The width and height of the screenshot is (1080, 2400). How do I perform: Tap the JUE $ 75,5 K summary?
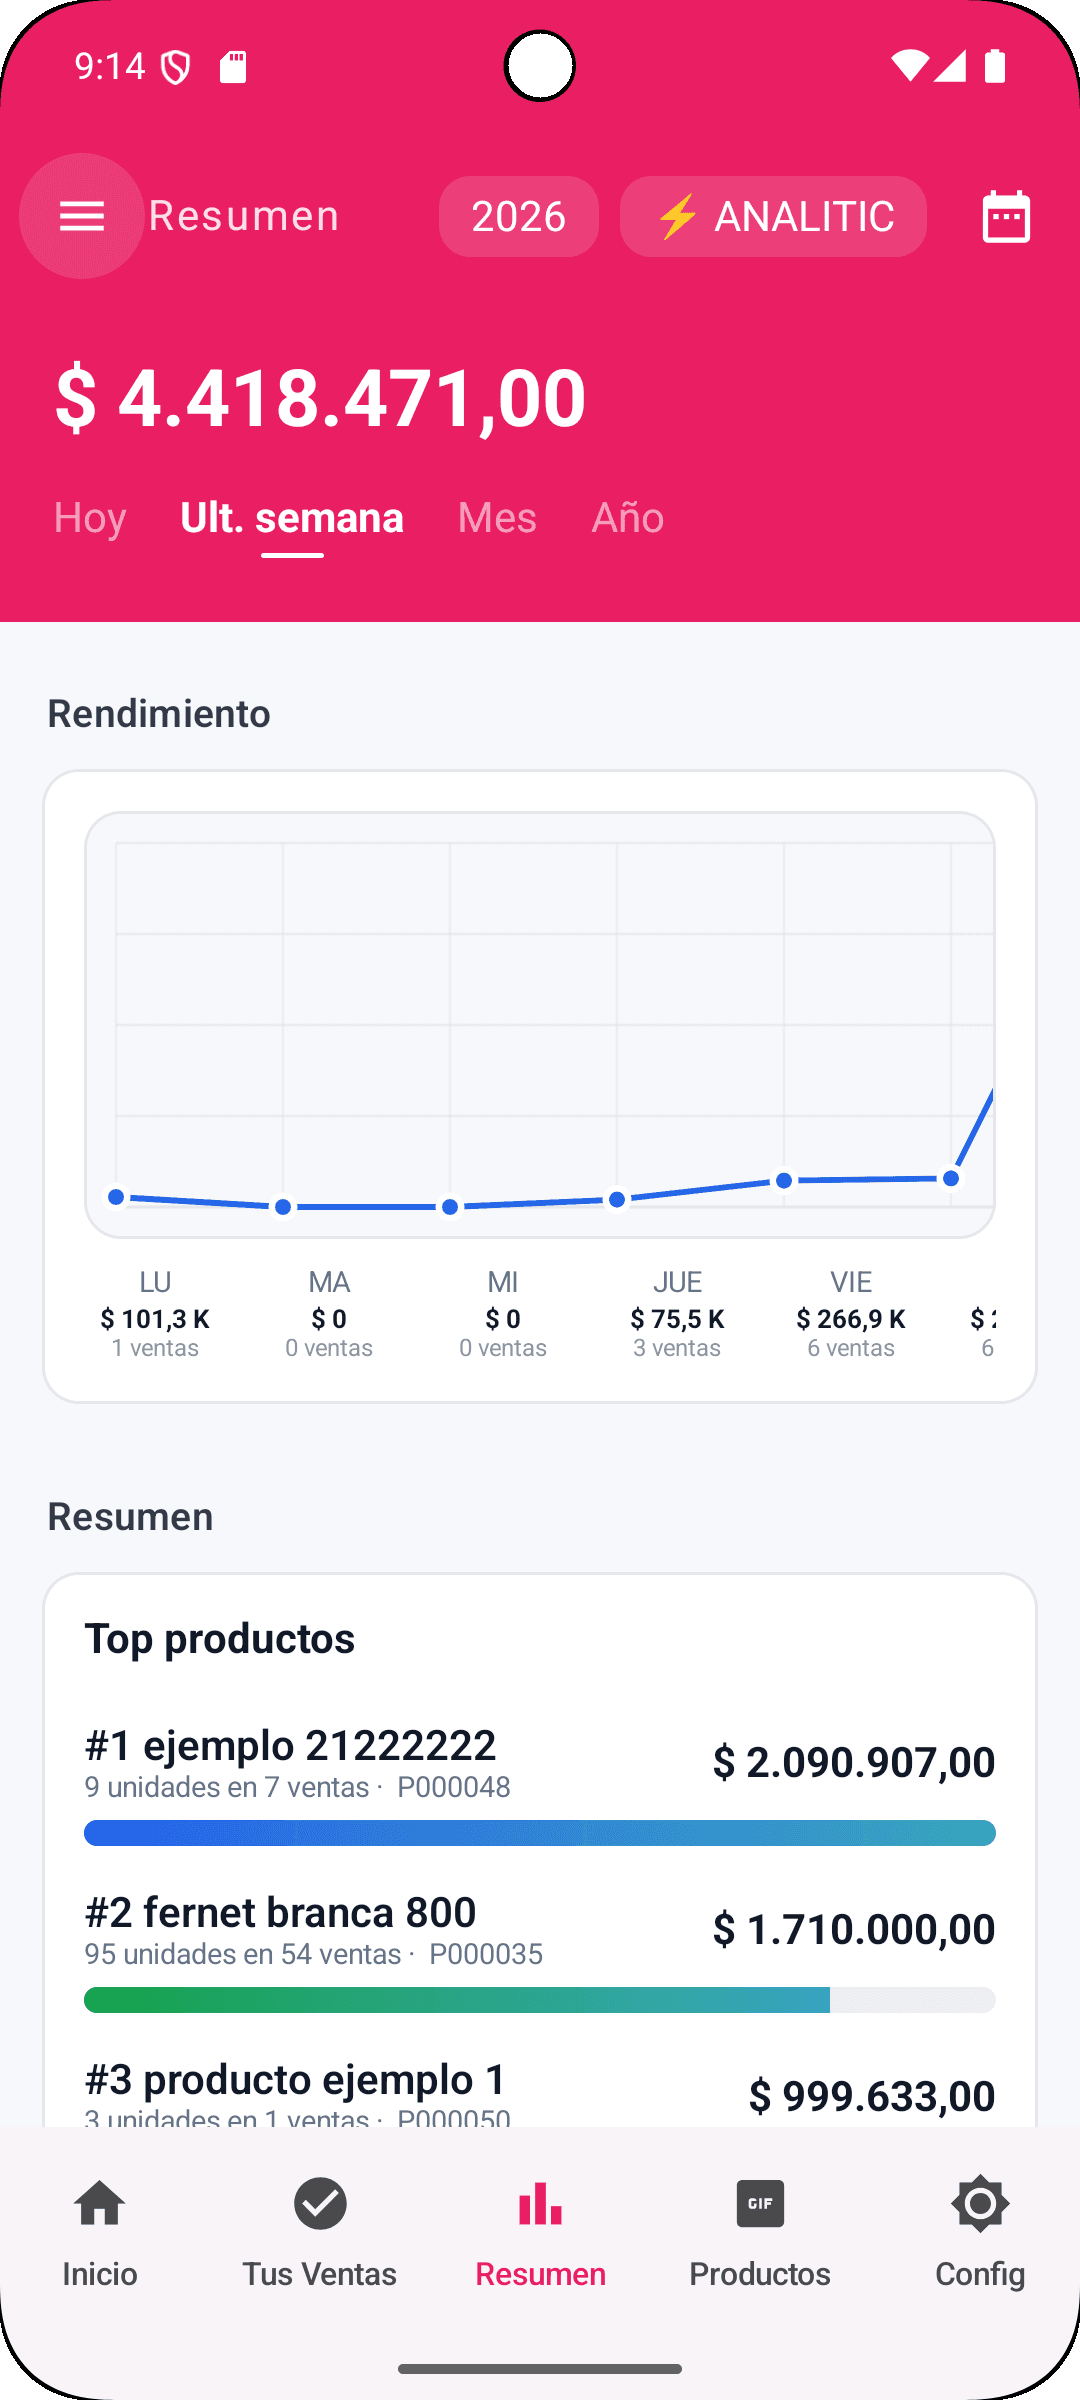(677, 1314)
